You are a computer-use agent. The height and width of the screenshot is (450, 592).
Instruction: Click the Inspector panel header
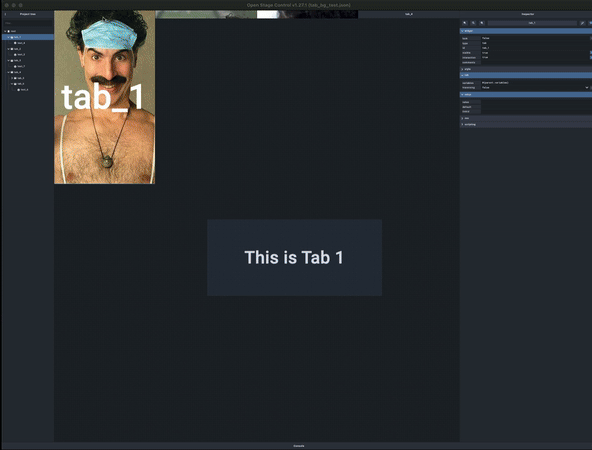[x=527, y=14]
